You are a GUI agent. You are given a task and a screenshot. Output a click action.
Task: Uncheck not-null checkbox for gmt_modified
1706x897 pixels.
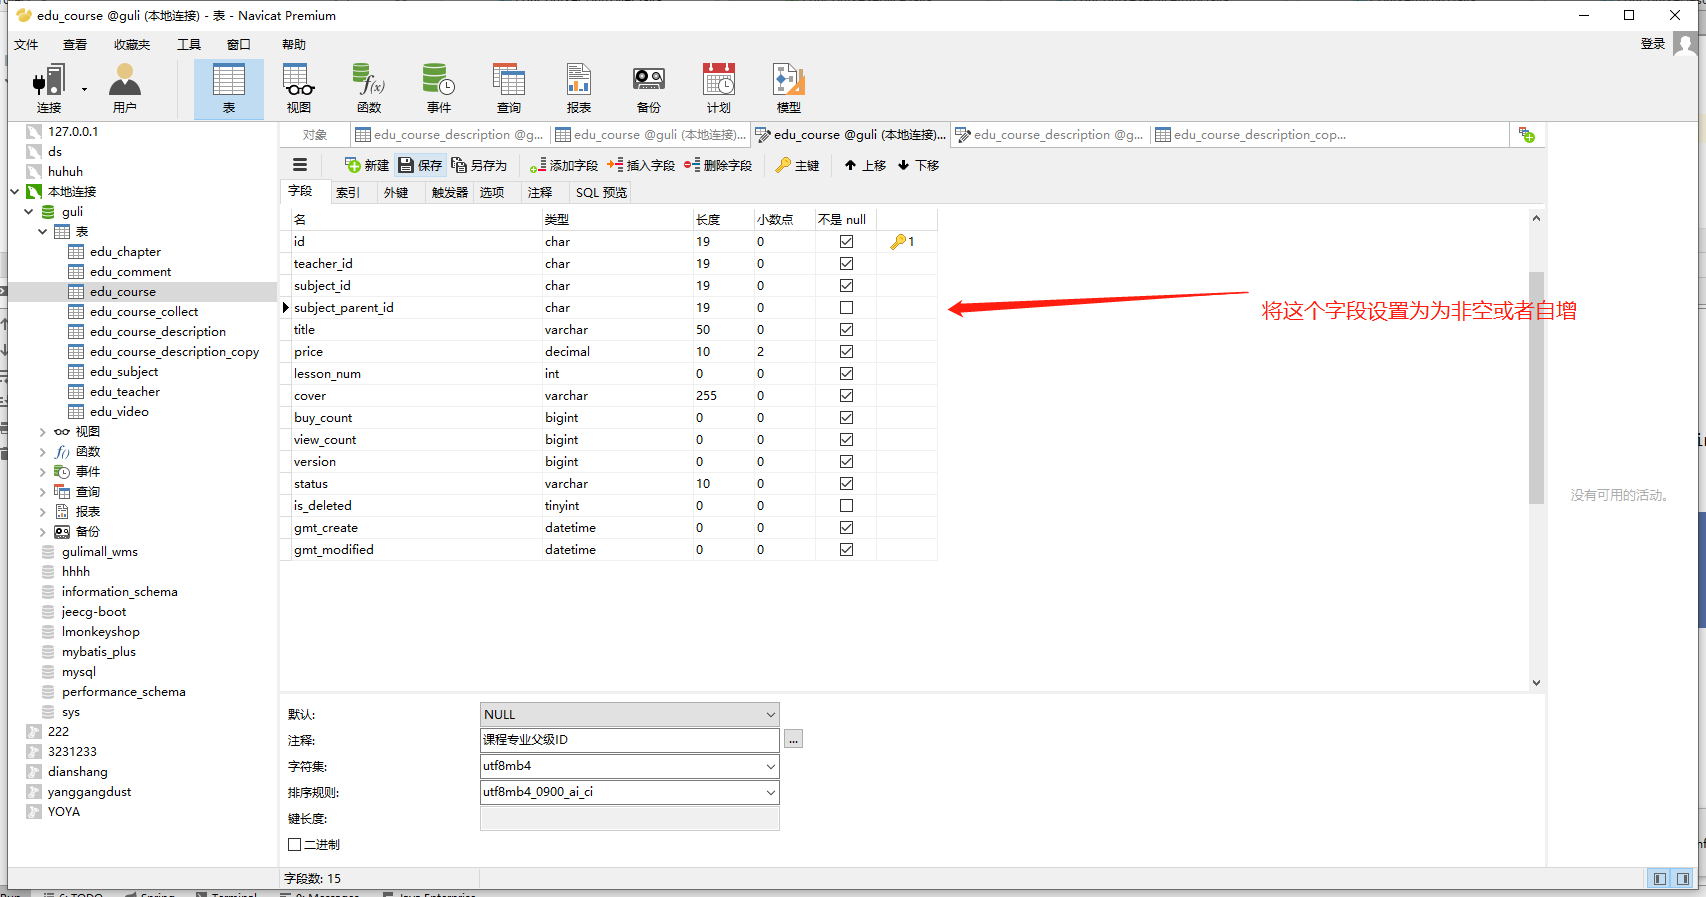point(846,549)
